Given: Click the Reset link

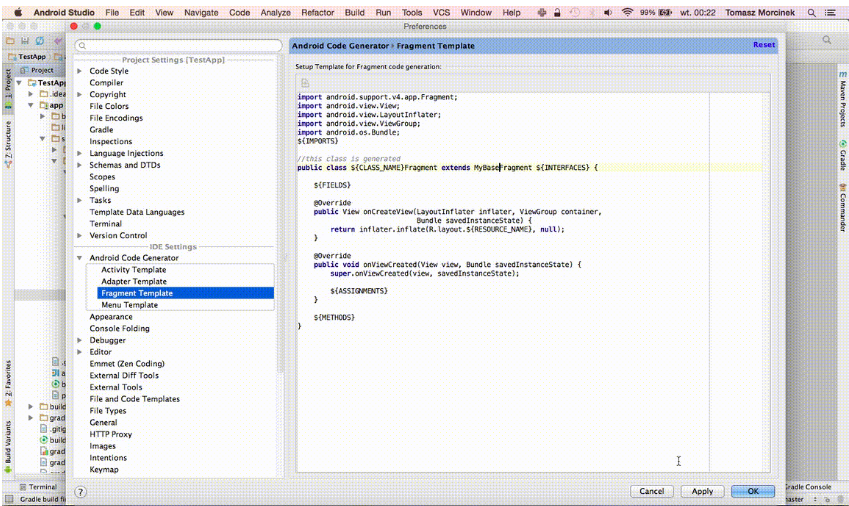Looking at the screenshot, I should [x=763, y=45].
